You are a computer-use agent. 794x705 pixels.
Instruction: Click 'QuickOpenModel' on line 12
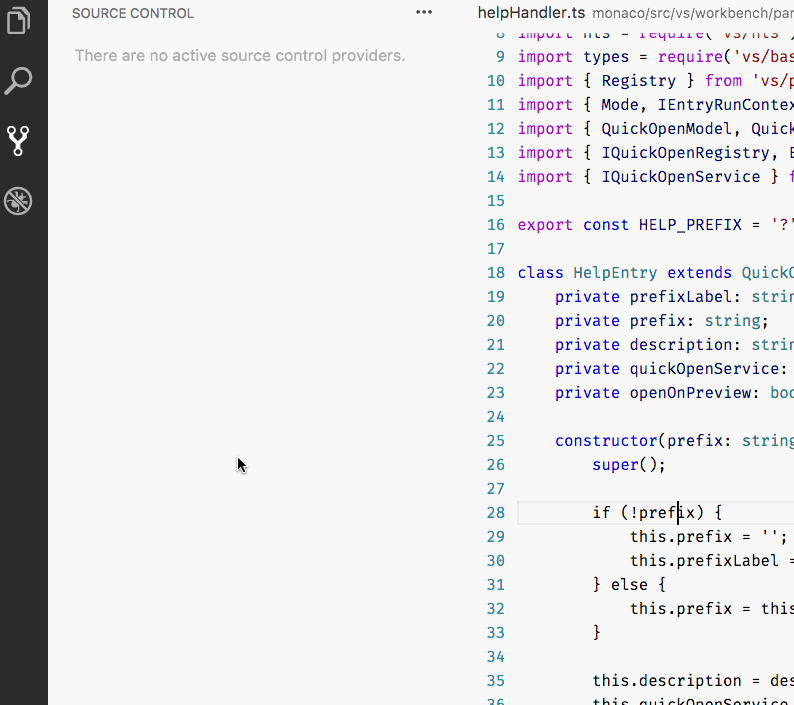pyautogui.click(x=666, y=129)
